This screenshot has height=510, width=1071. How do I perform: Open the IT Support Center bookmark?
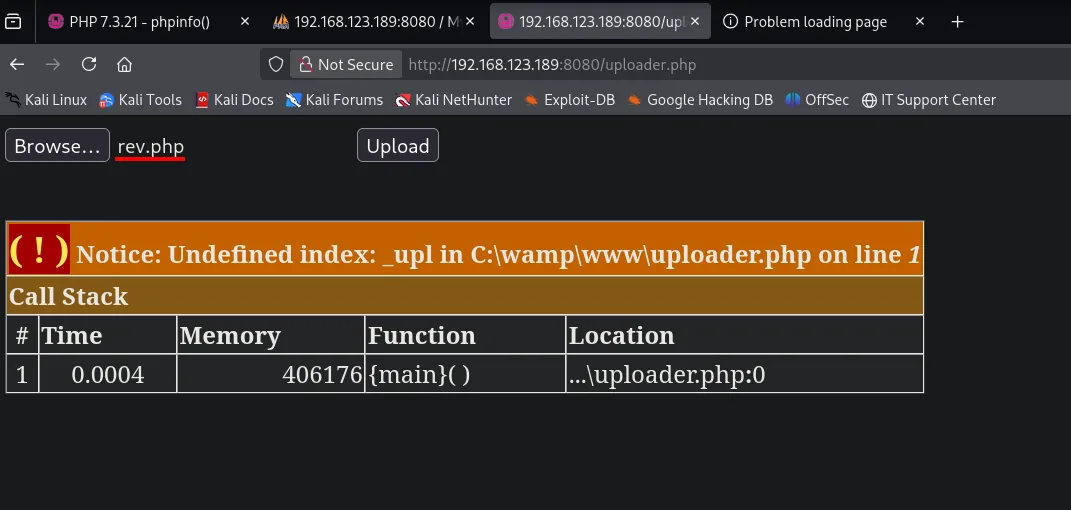click(x=929, y=100)
